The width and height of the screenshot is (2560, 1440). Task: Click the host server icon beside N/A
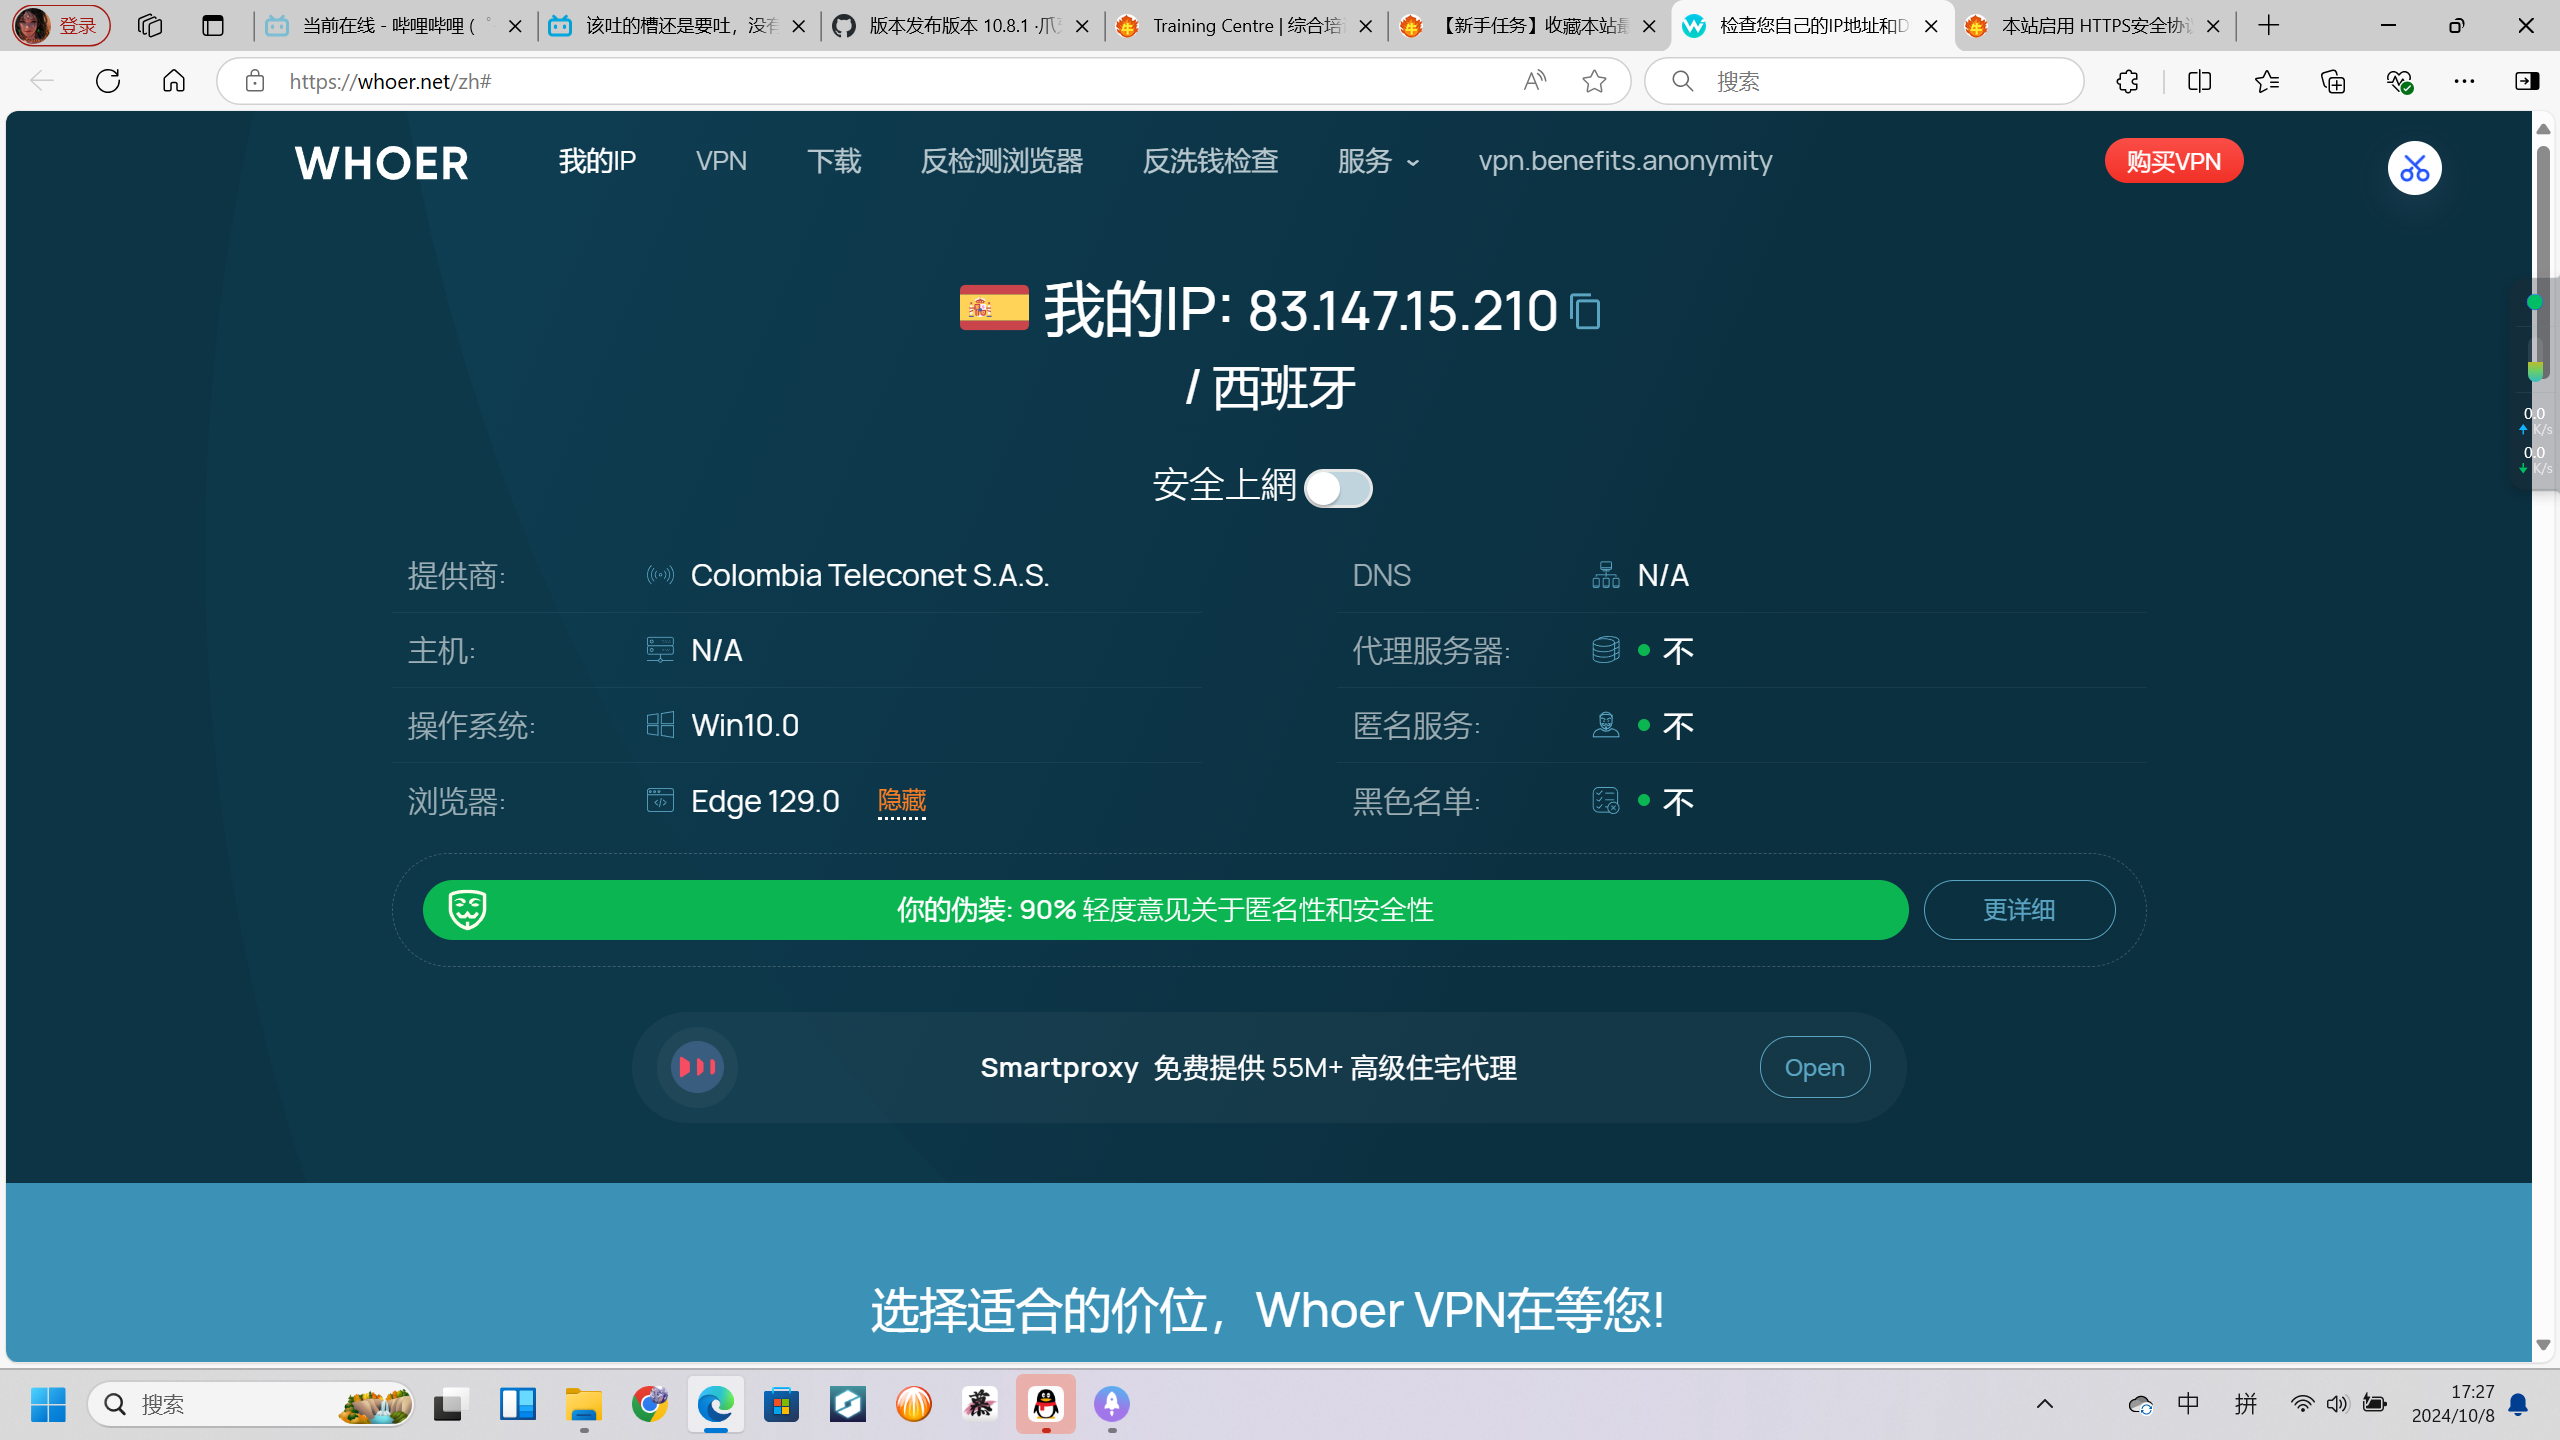tap(660, 650)
